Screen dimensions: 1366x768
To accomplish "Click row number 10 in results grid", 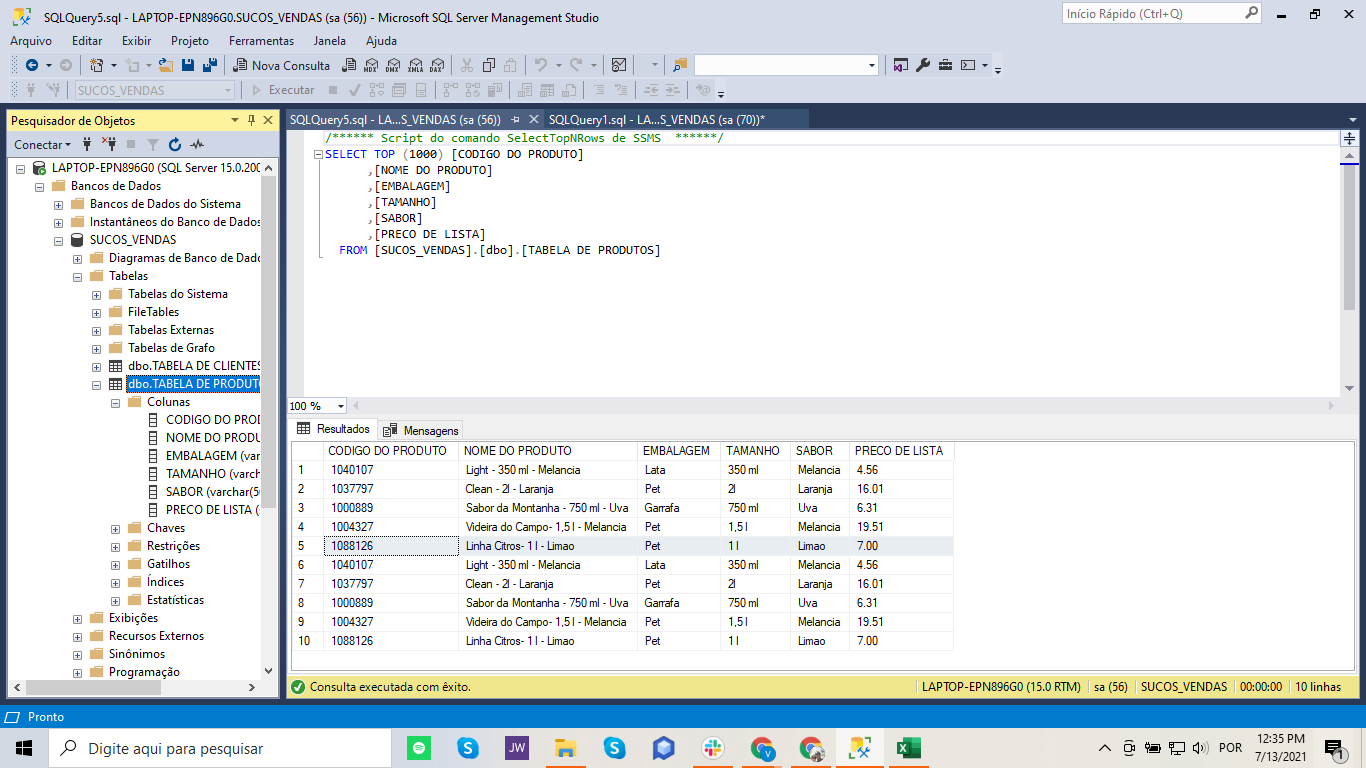I will click(307, 641).
